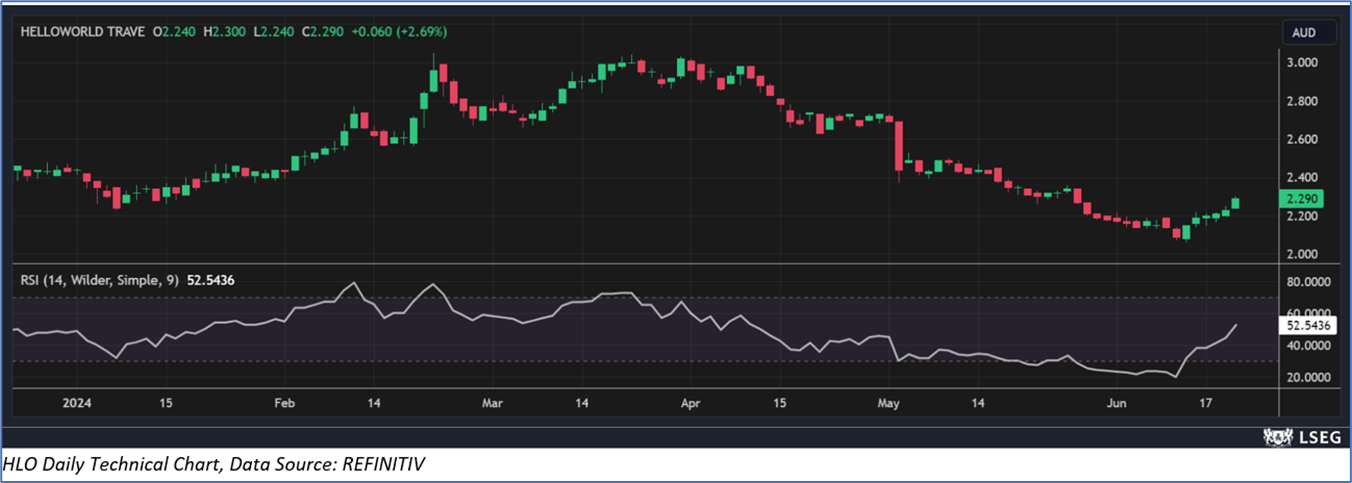This screenshot has width=1352, height=483.
Task: Click the 20.0000 RSI axis label
Action: pyautogui.click(x=1310, y=378)
